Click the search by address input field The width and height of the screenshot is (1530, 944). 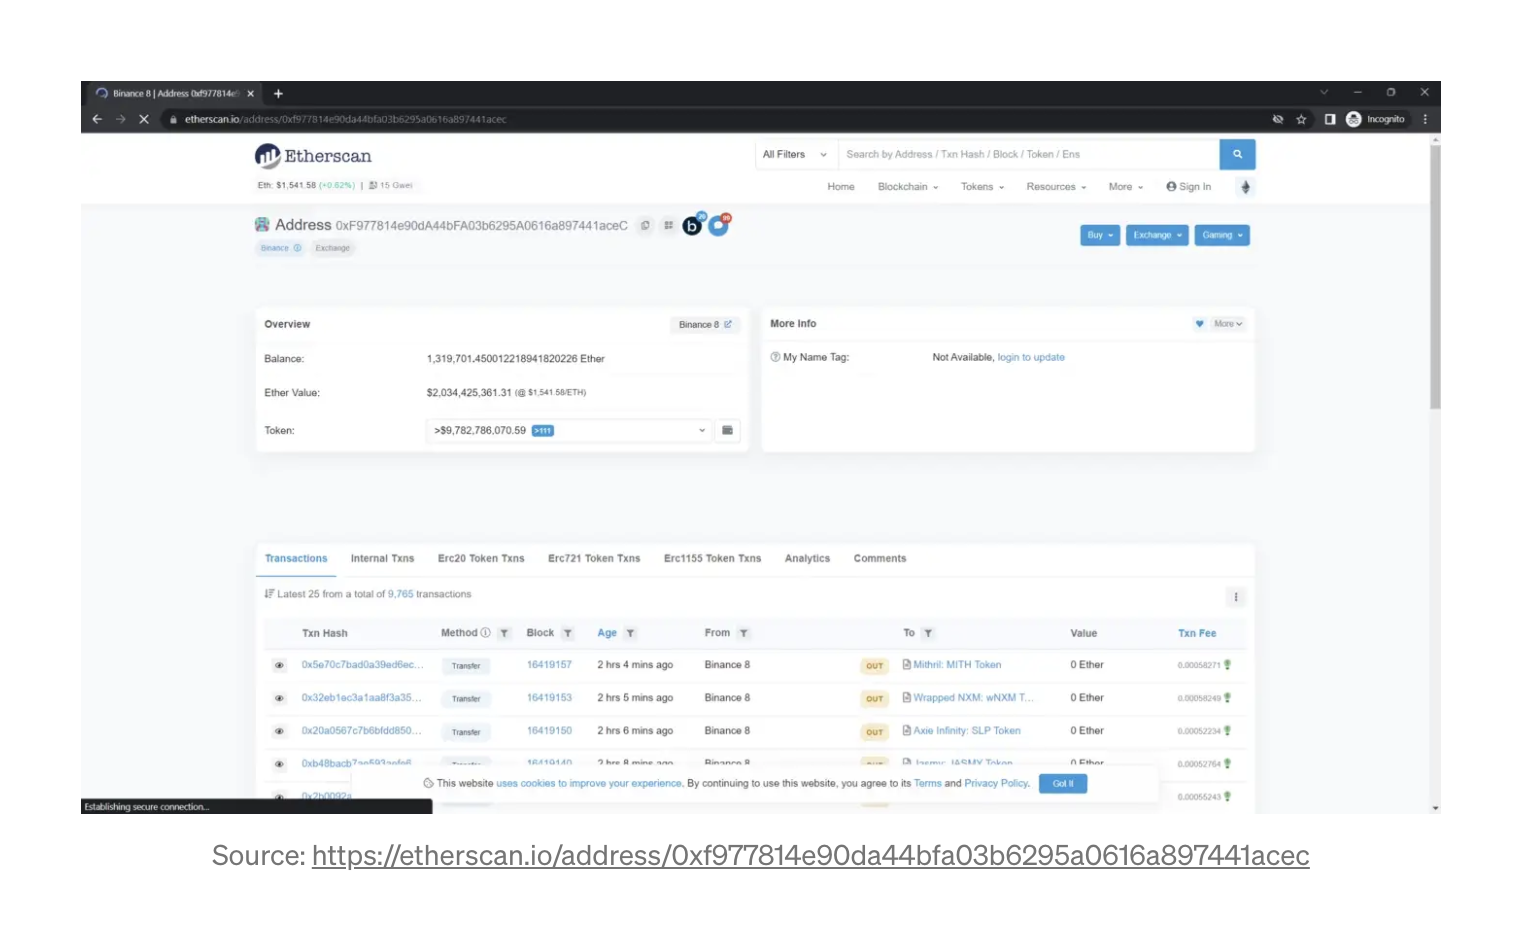pyautogui.click(x=1028, y=154)
